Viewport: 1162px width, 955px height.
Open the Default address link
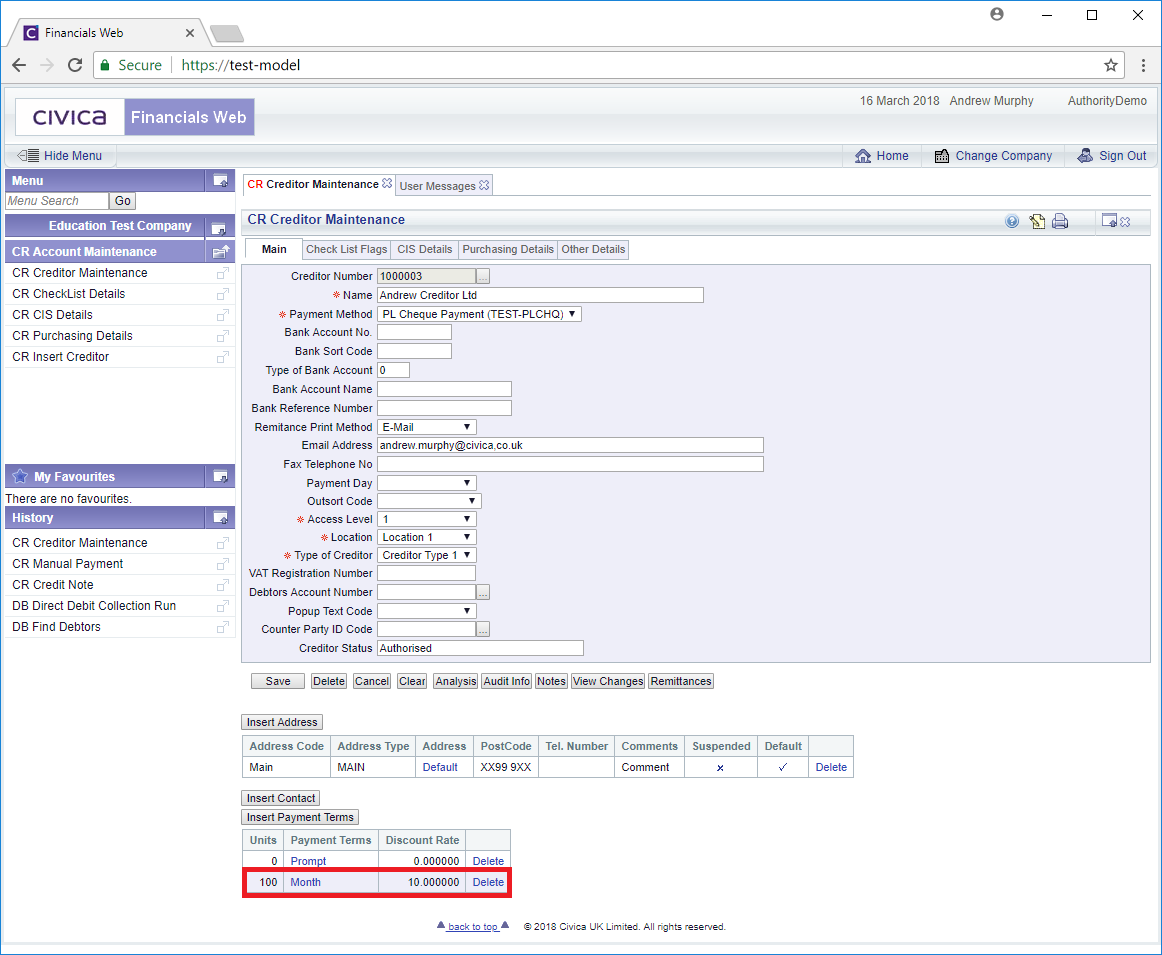coord(440,768)
